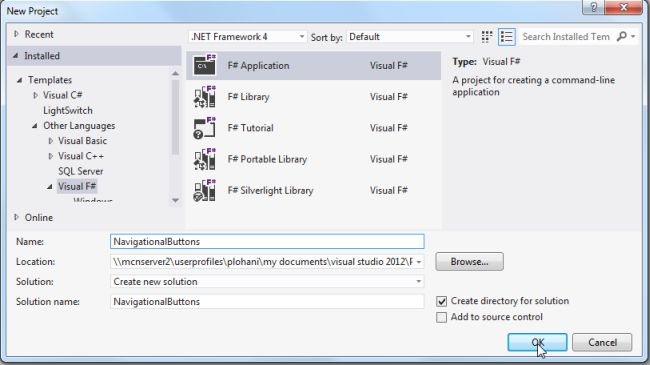Select the F# Silverlight Library template icon

(205, 190)
